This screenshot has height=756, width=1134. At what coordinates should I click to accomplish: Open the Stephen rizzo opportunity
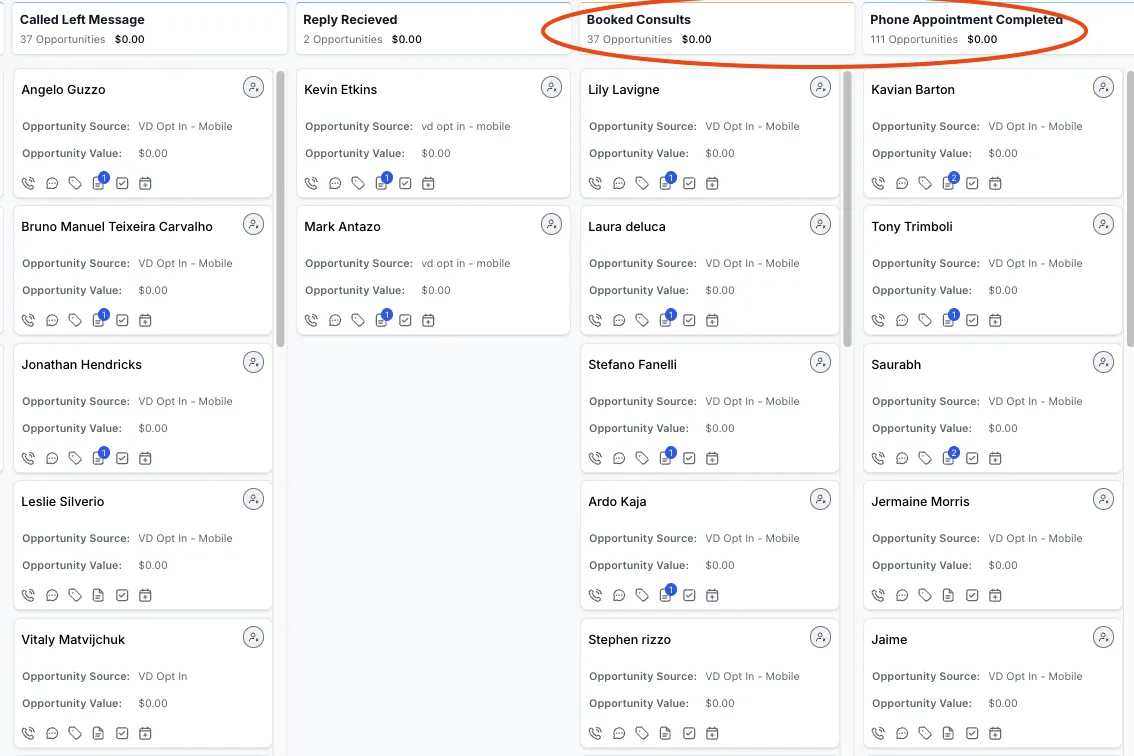pyautogui.click(x=630, y=640)
